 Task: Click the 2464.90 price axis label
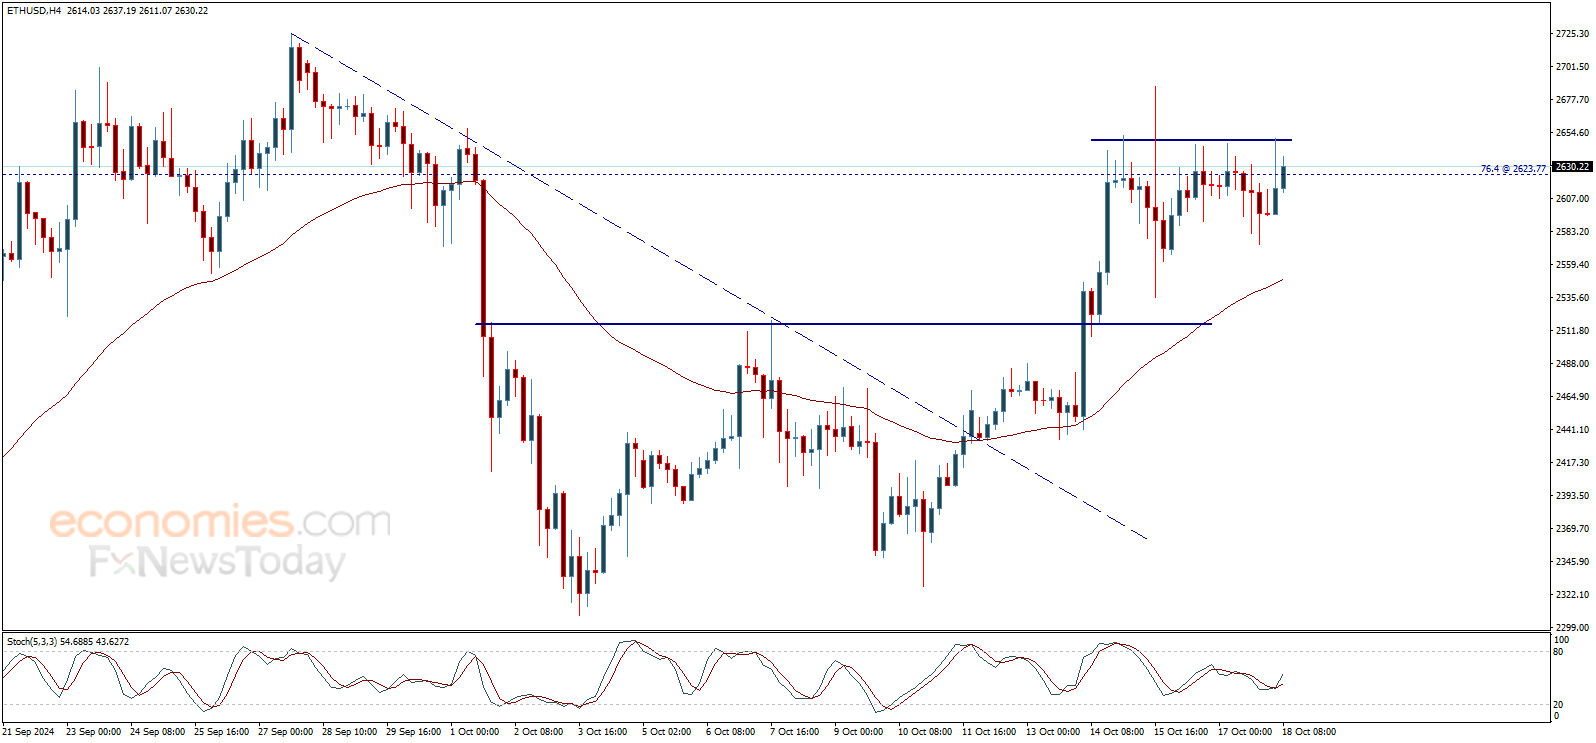[1572, 397]
